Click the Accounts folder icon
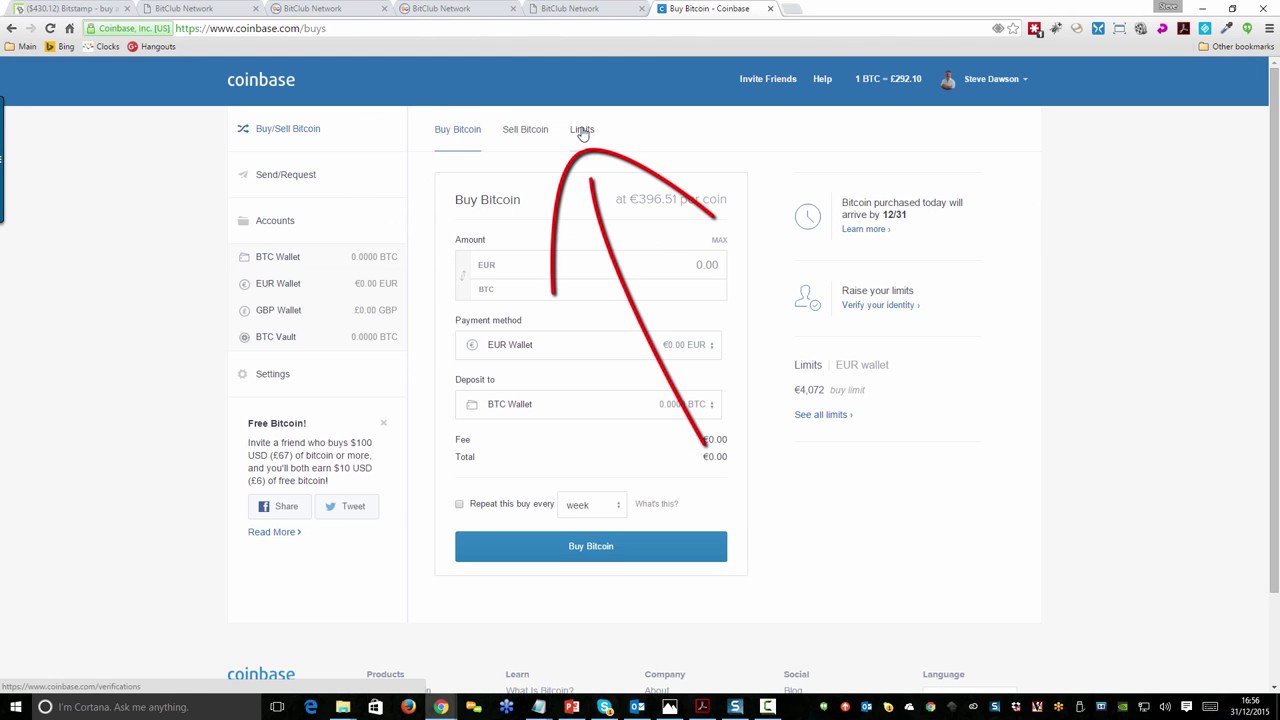This screenshot has height=720, width=1280. tap(243, 220)
